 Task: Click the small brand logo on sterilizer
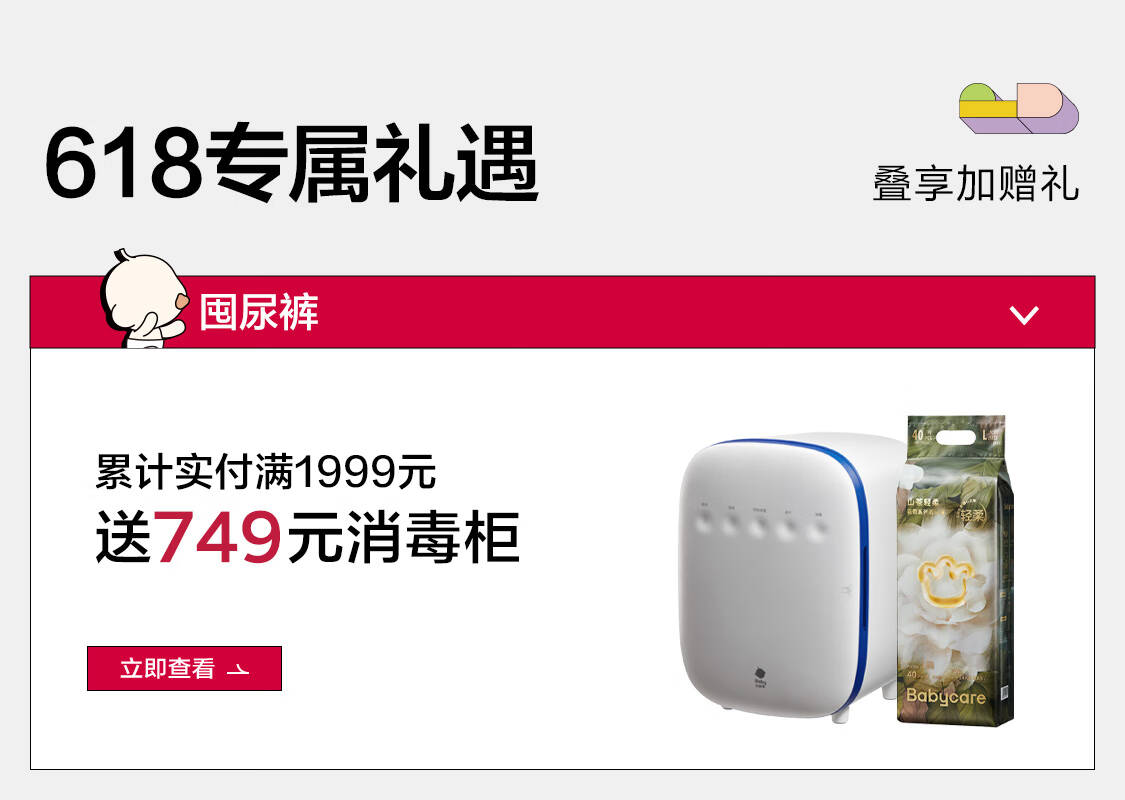(x=761, y=678)
